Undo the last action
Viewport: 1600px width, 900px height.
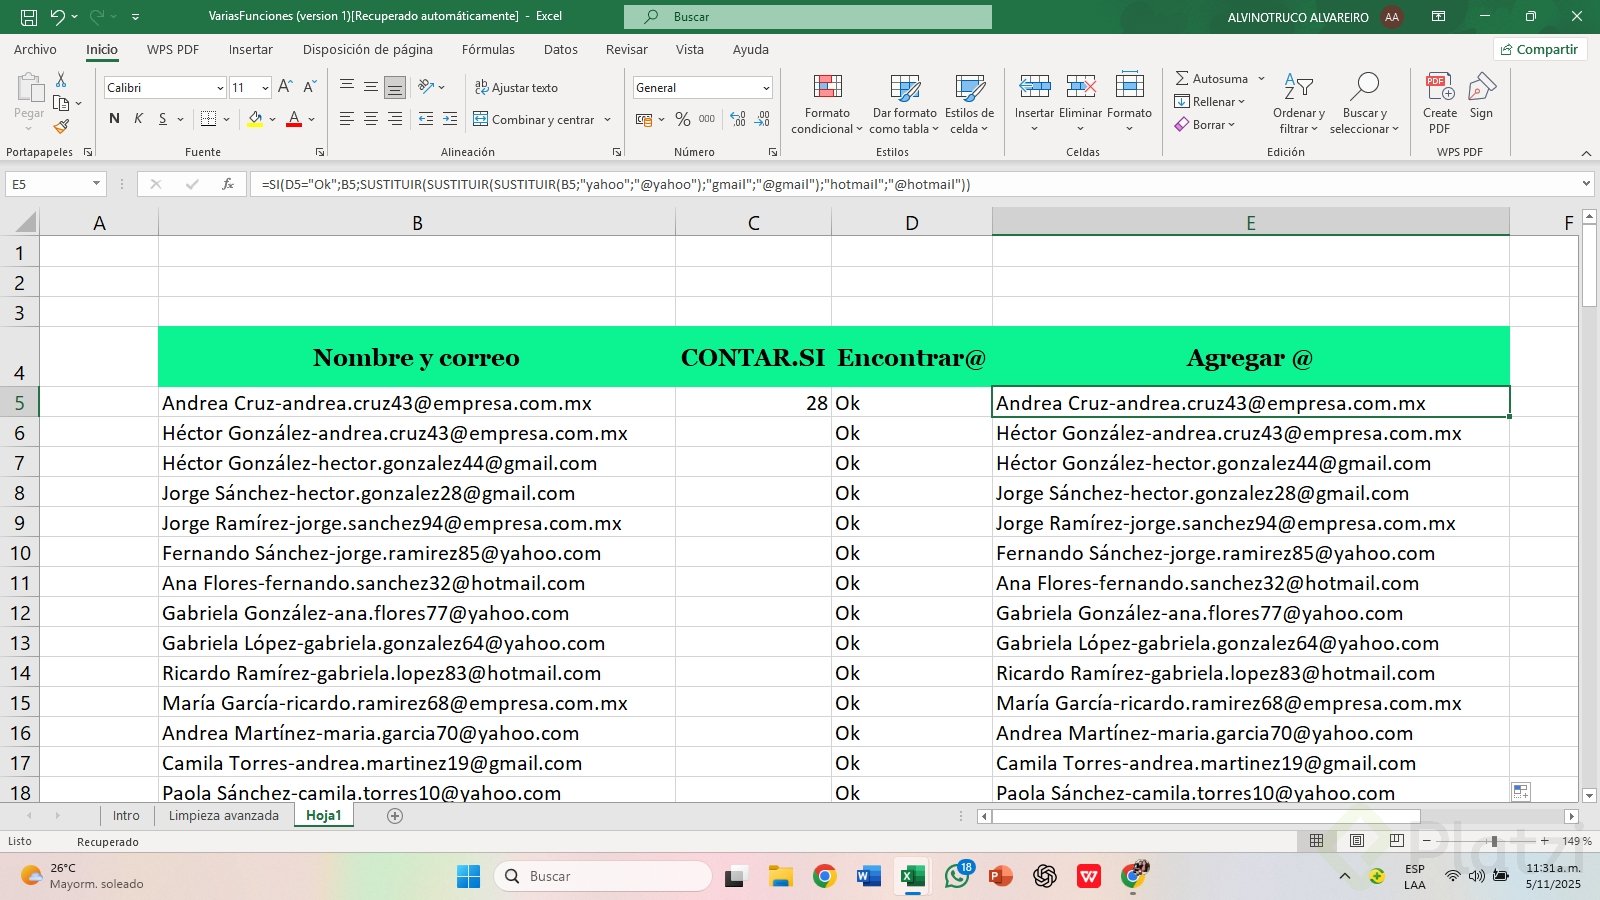pos(57,16)
